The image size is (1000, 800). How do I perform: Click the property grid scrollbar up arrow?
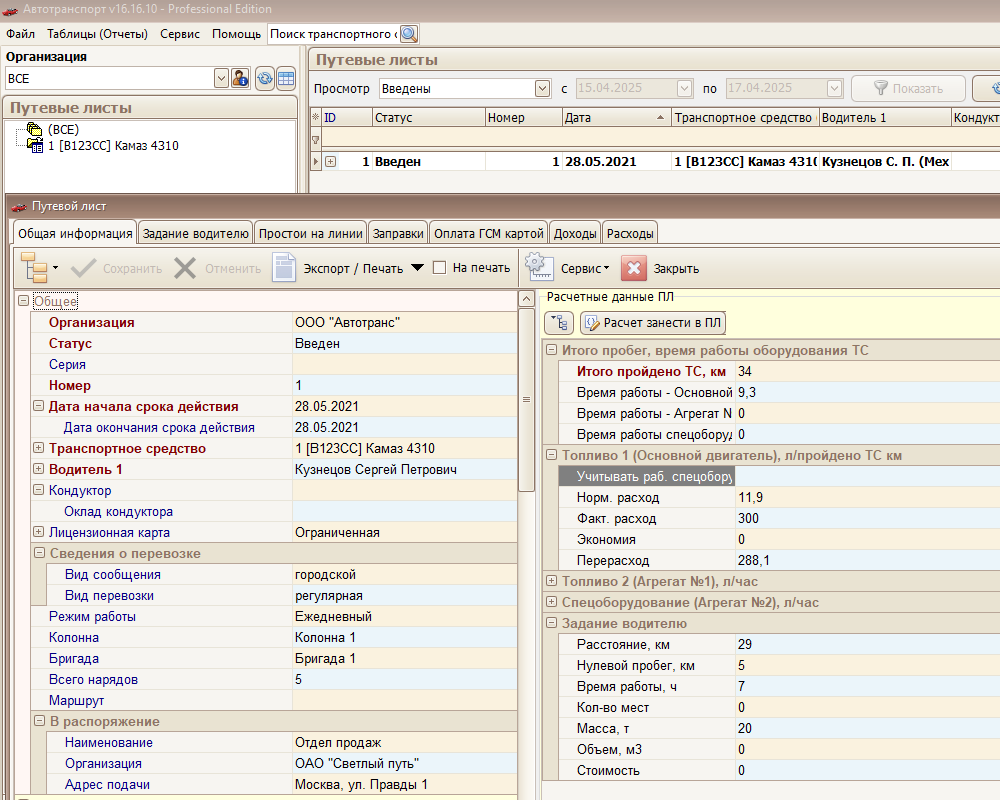(526, 299)
